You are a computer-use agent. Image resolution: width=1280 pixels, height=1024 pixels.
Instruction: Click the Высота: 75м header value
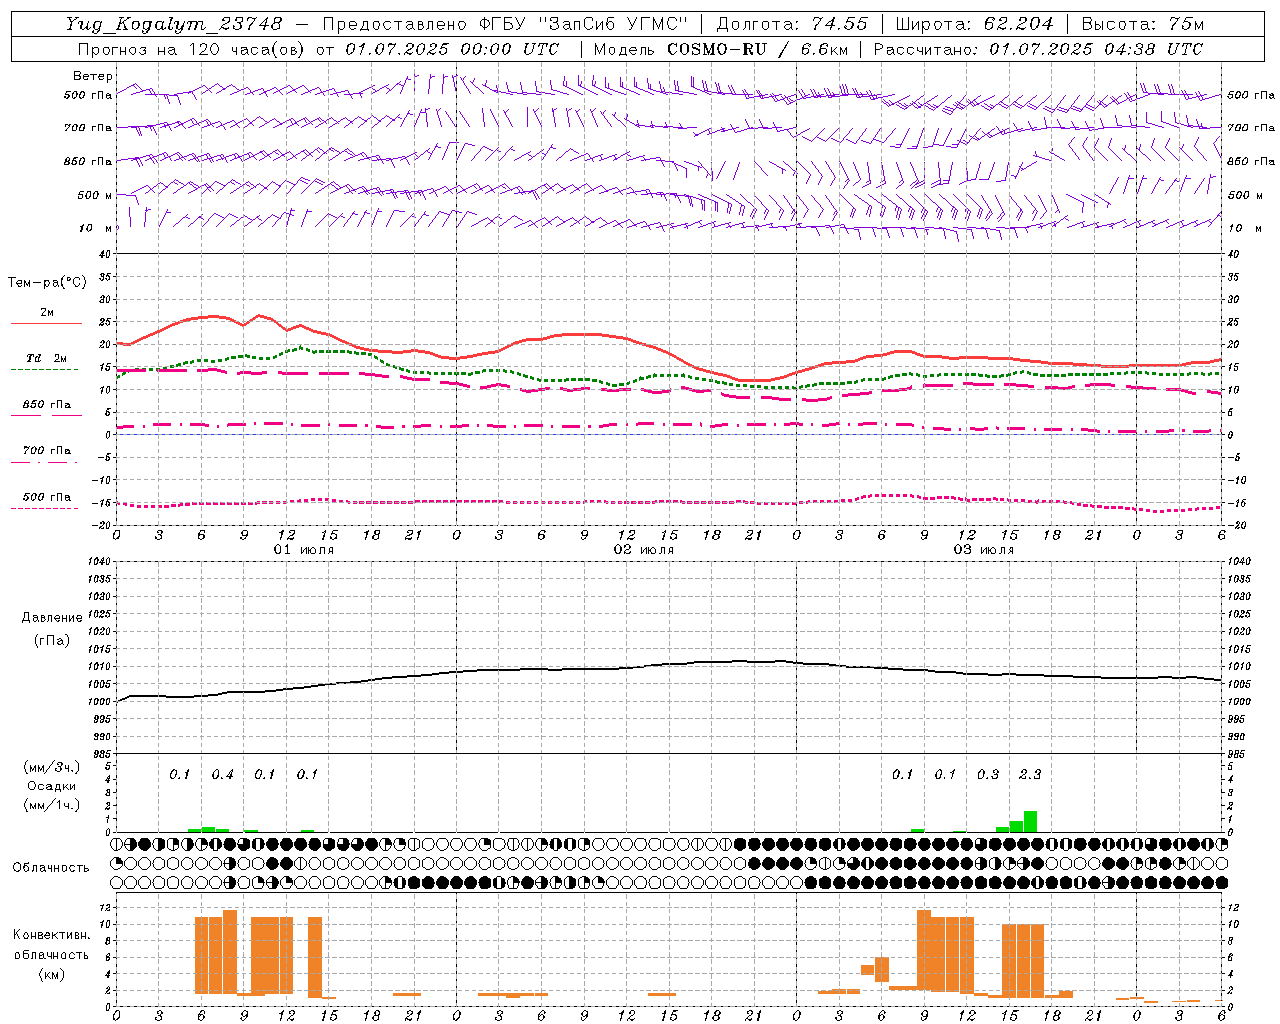pyautogui.click(x=1143, y=24)
